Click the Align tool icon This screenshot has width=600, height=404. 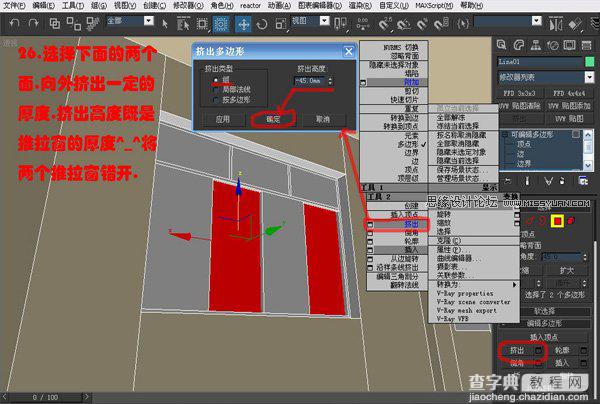click(574, 25)
